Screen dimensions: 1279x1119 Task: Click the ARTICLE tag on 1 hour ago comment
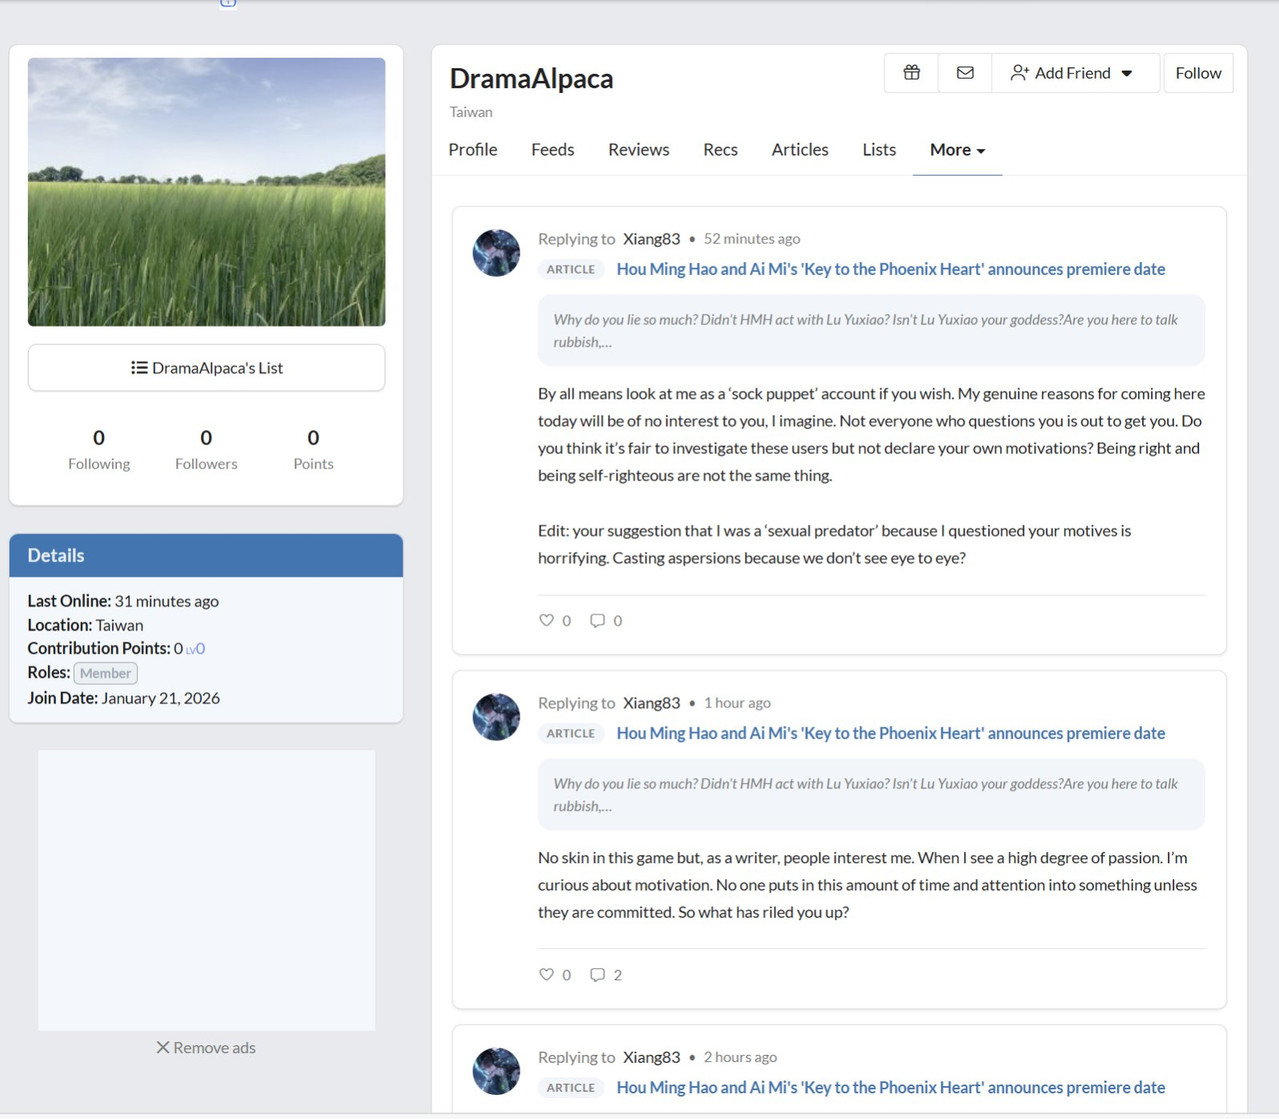point(571,733)
